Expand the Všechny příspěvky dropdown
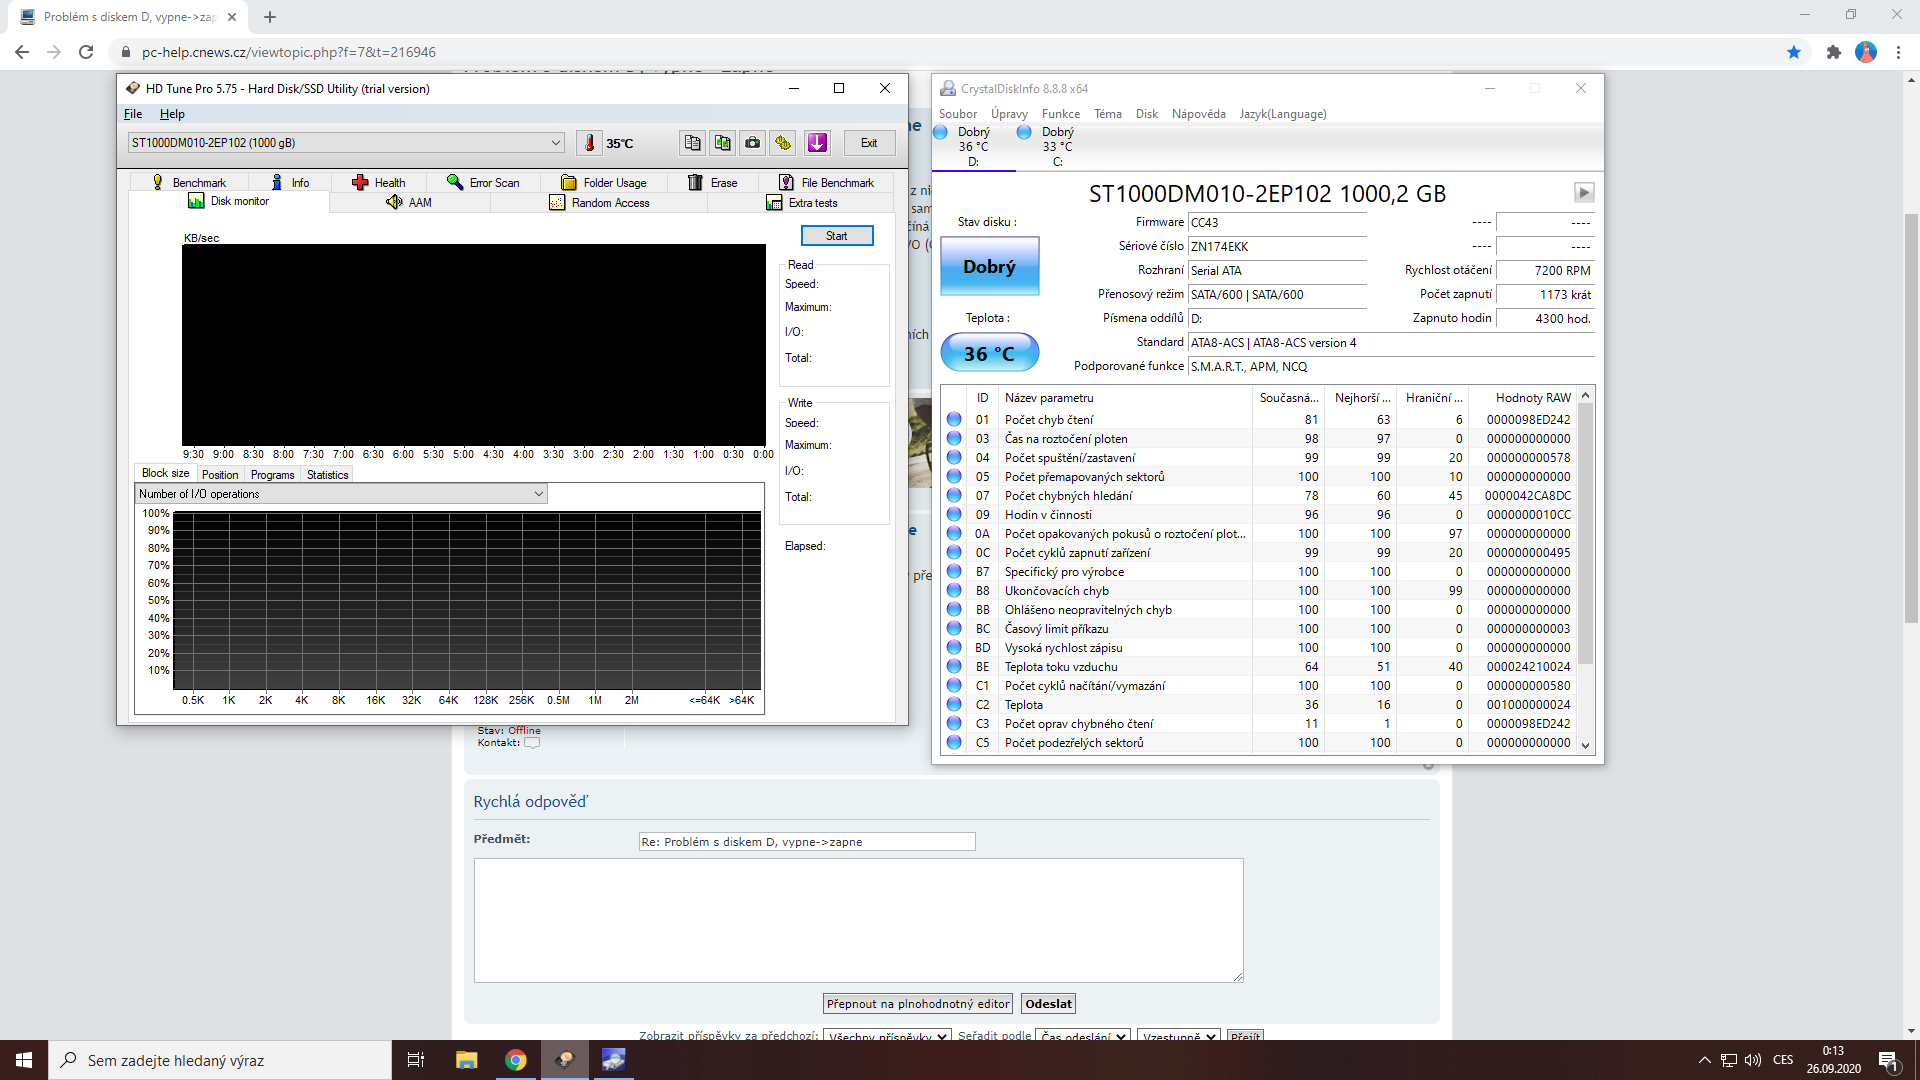 click(886, 1036)
